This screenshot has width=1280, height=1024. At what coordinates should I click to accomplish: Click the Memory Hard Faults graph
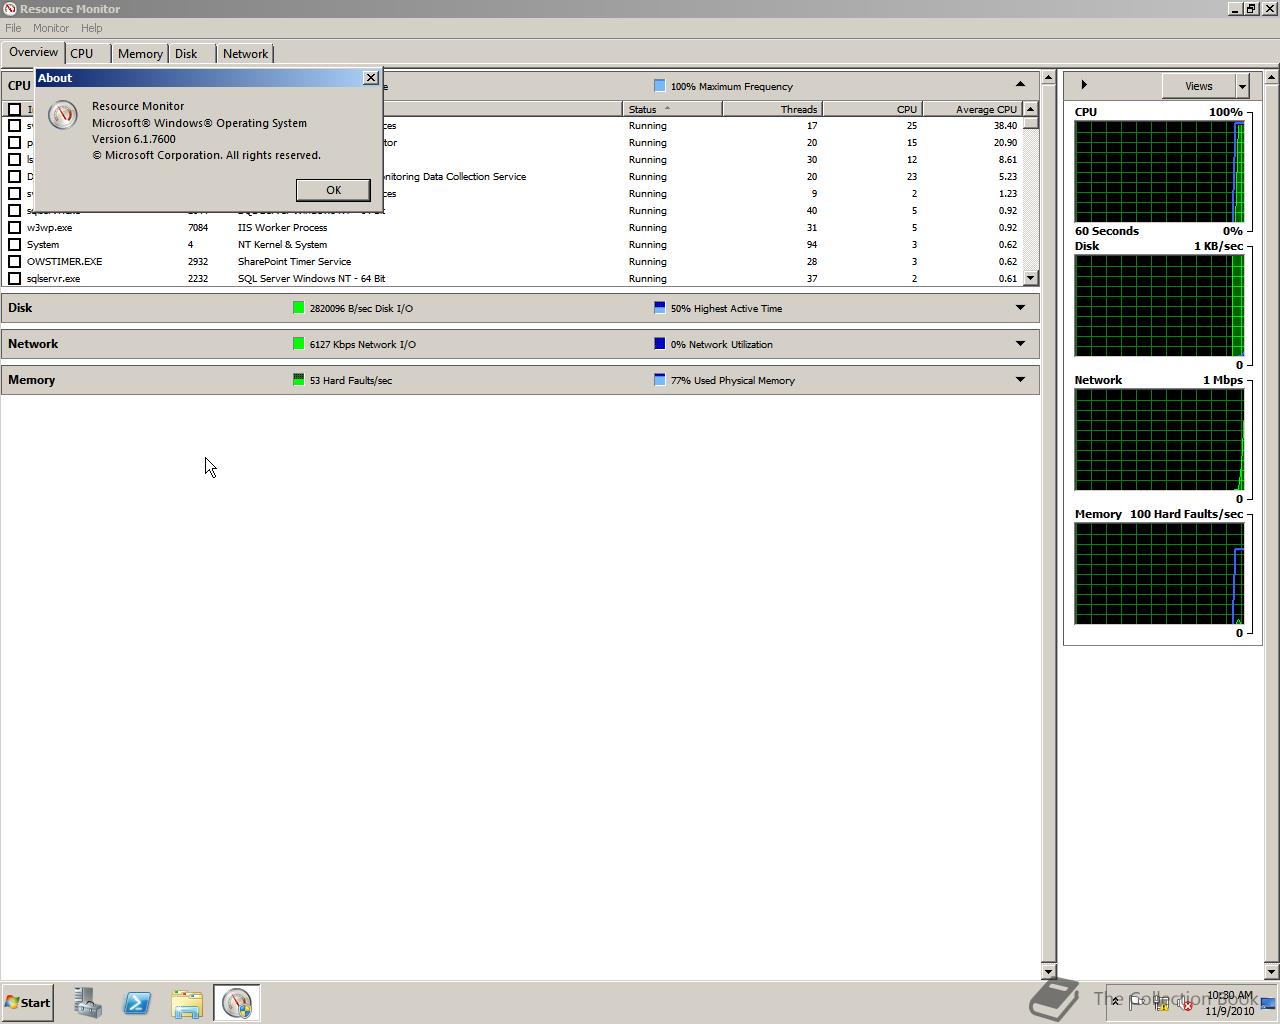(1159, 574)
